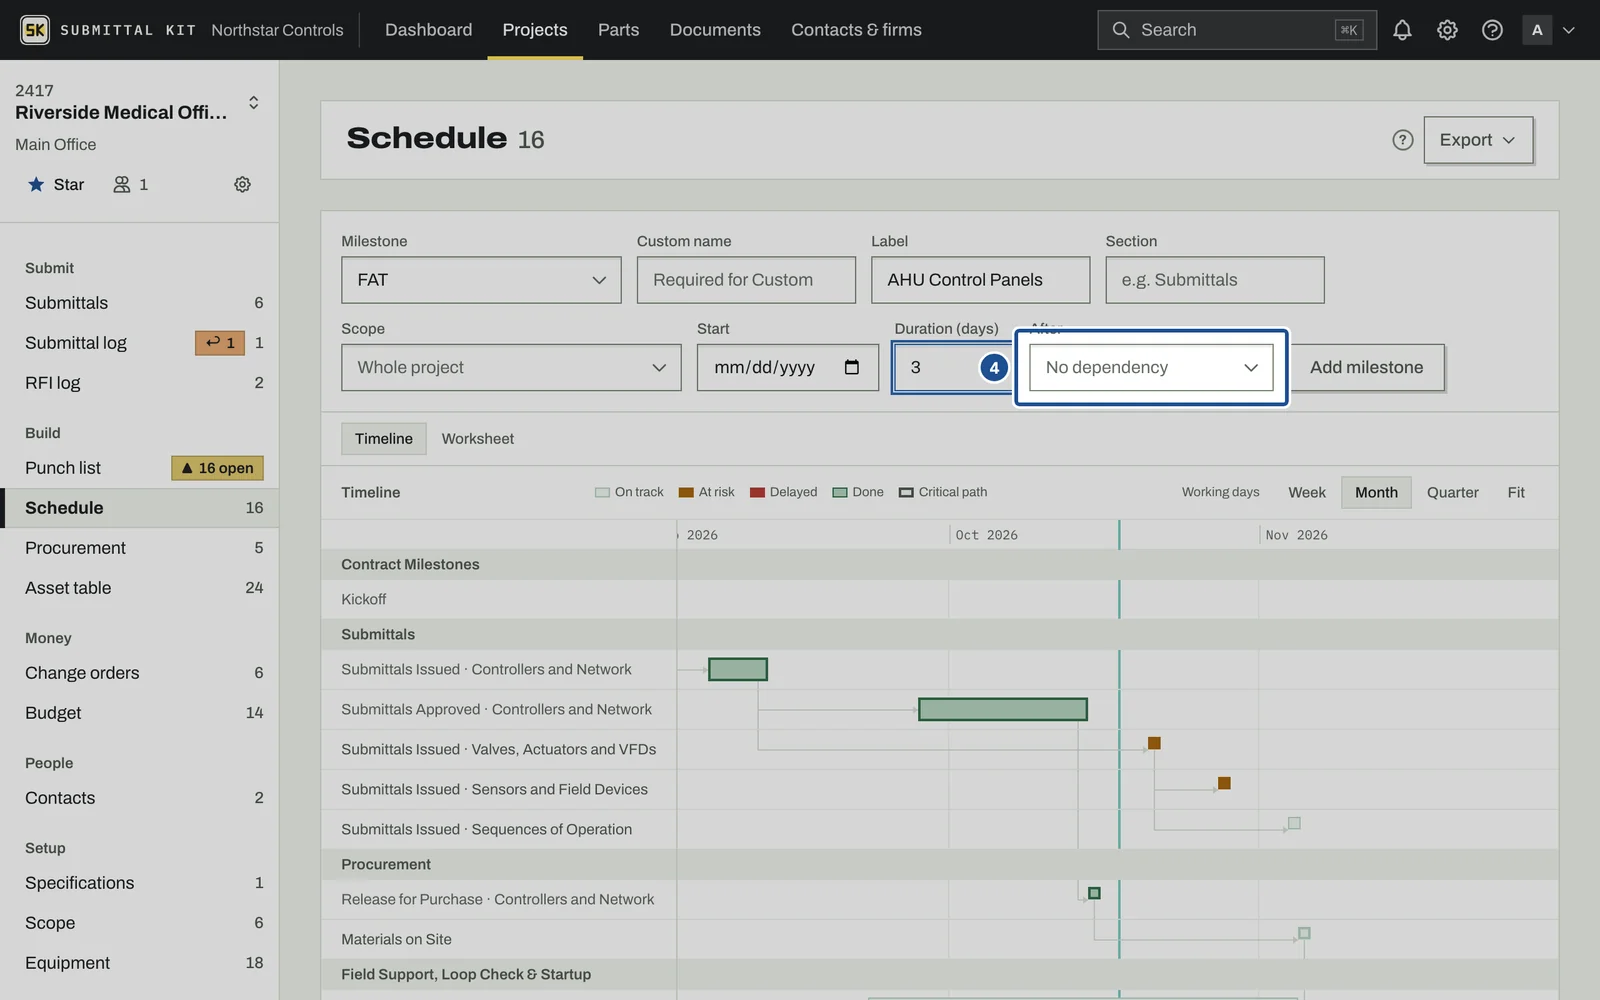
Task: Select Quarter zoom level
Action: click(x=1452, y=492)
